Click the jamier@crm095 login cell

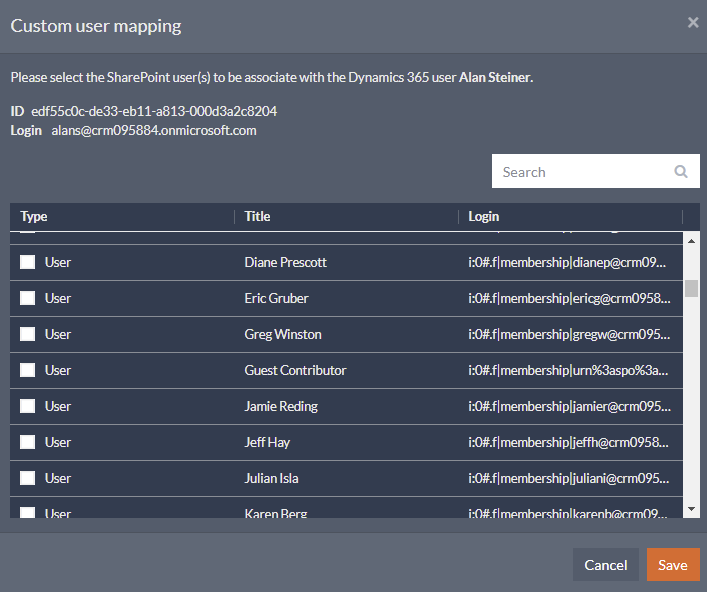click(569, 407)
